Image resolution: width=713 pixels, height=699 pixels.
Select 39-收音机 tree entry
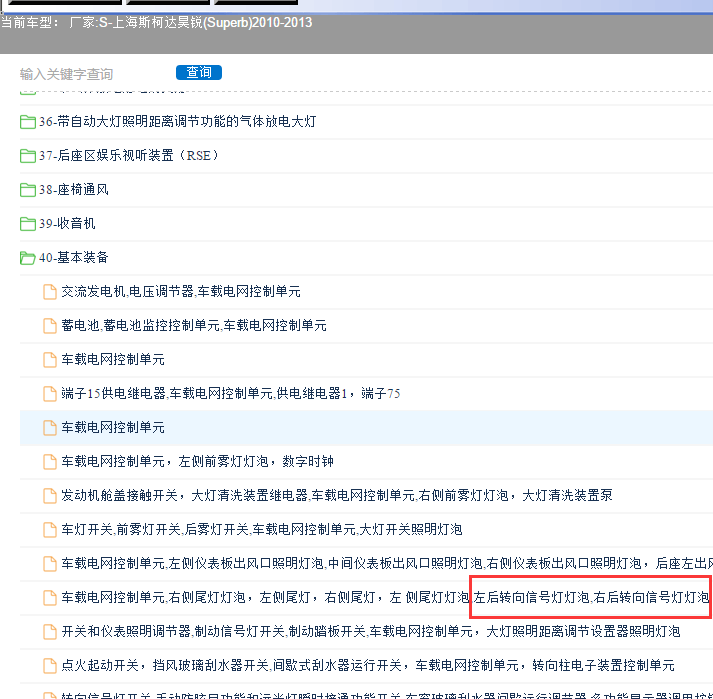click(x=67, y=223)
